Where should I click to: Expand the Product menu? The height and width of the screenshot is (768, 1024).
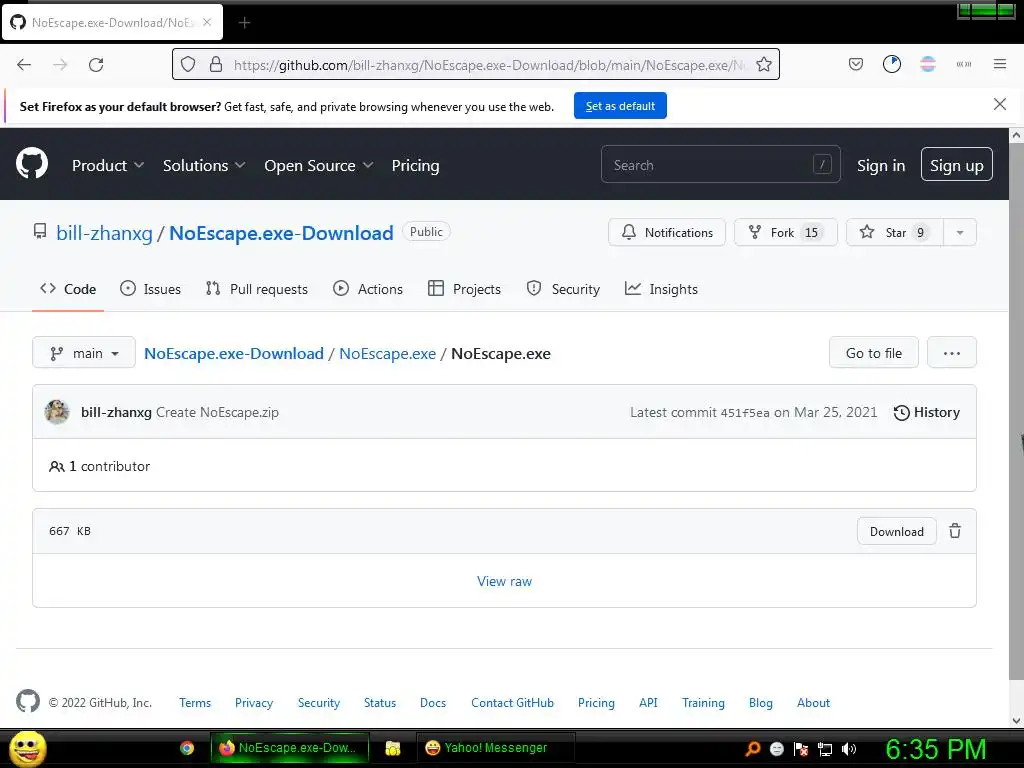108,166
